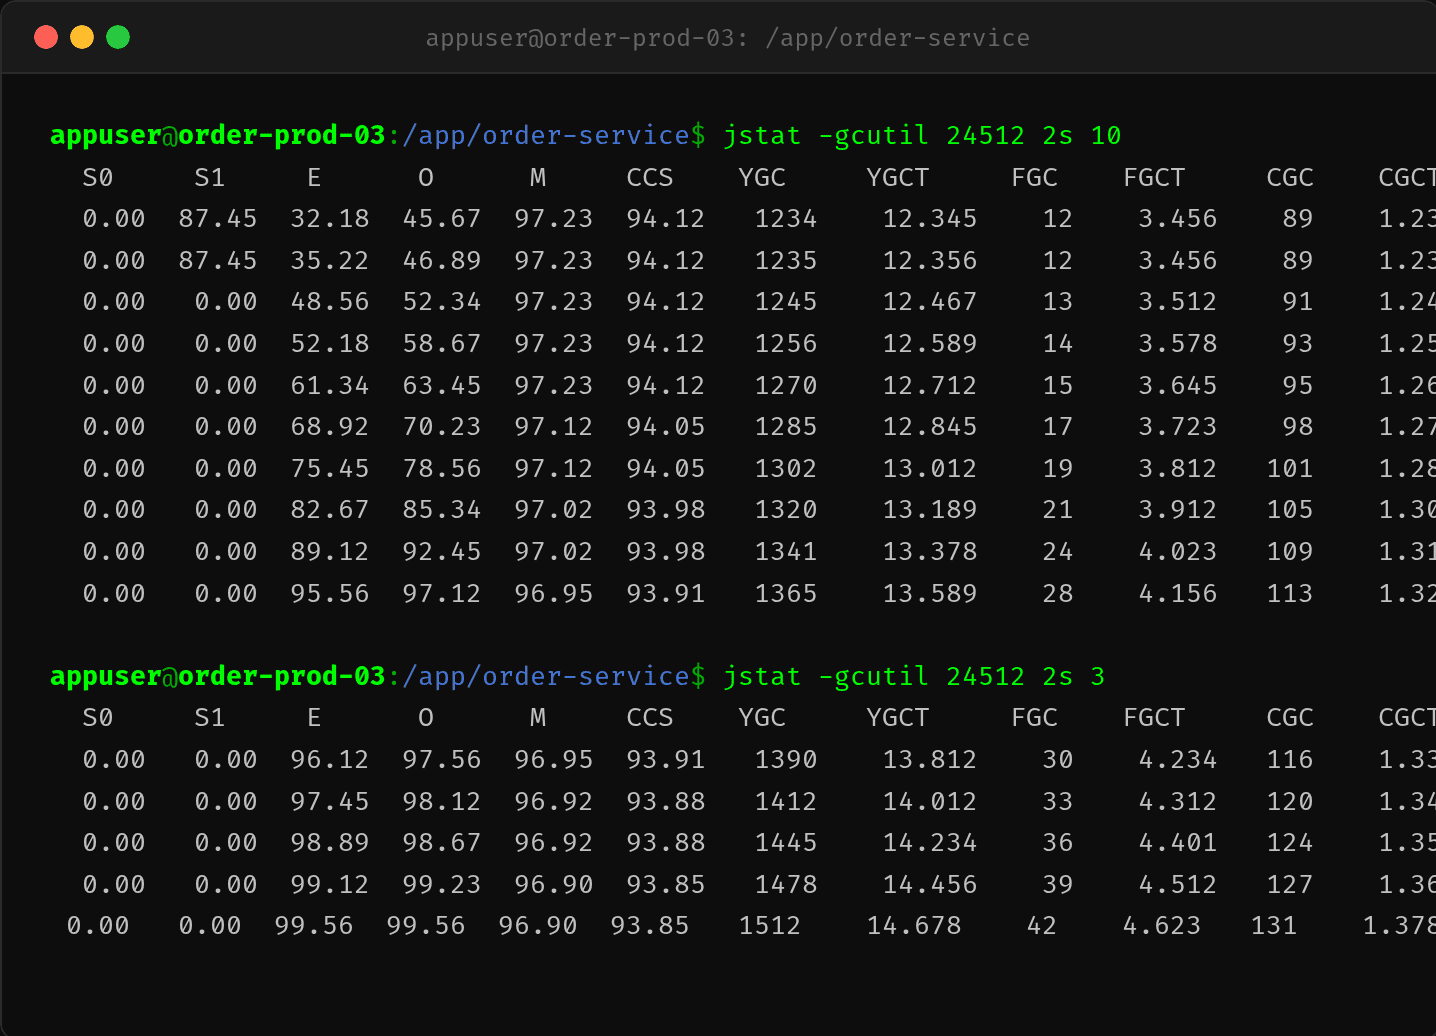1436x1036 pixels.
Task: Click E value '75.45'
Action: click(330, 468)
